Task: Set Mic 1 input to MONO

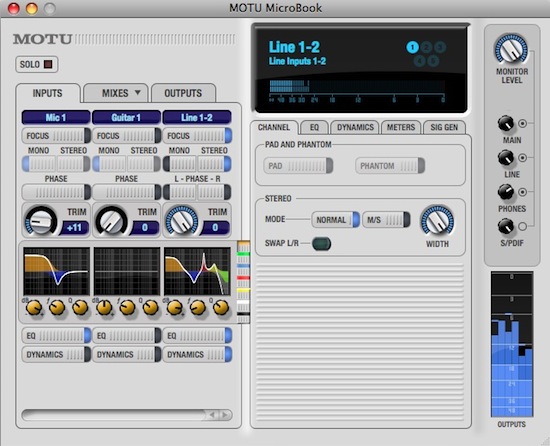Action: coord(39,164)
